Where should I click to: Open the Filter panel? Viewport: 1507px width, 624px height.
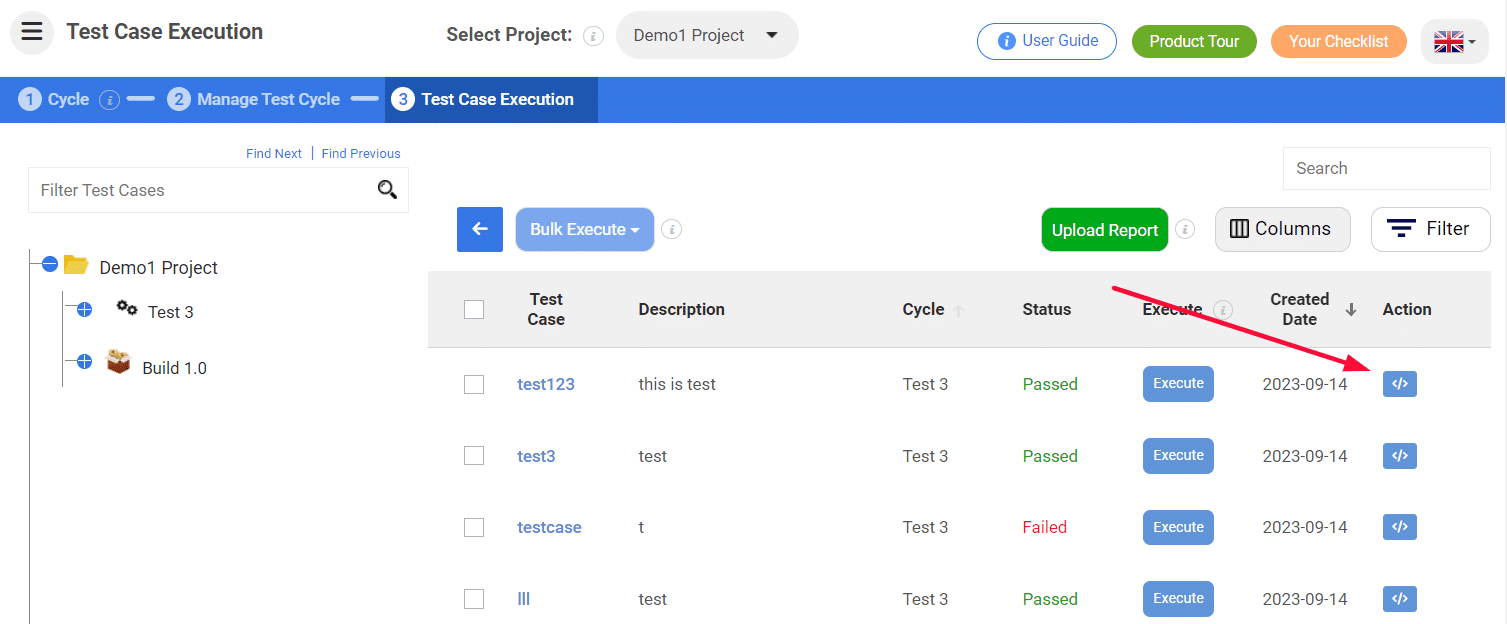point(1430,229)
